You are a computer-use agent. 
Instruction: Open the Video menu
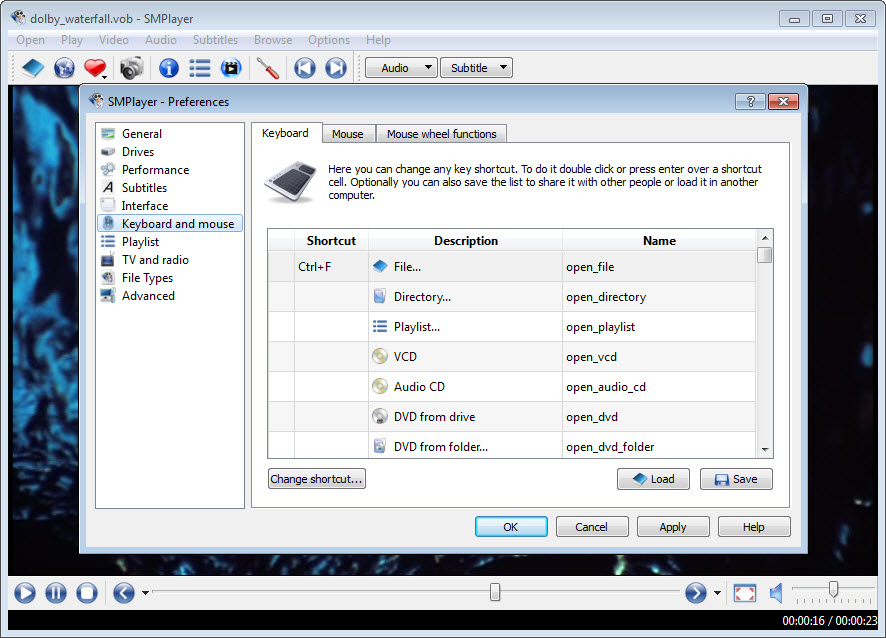114,40
